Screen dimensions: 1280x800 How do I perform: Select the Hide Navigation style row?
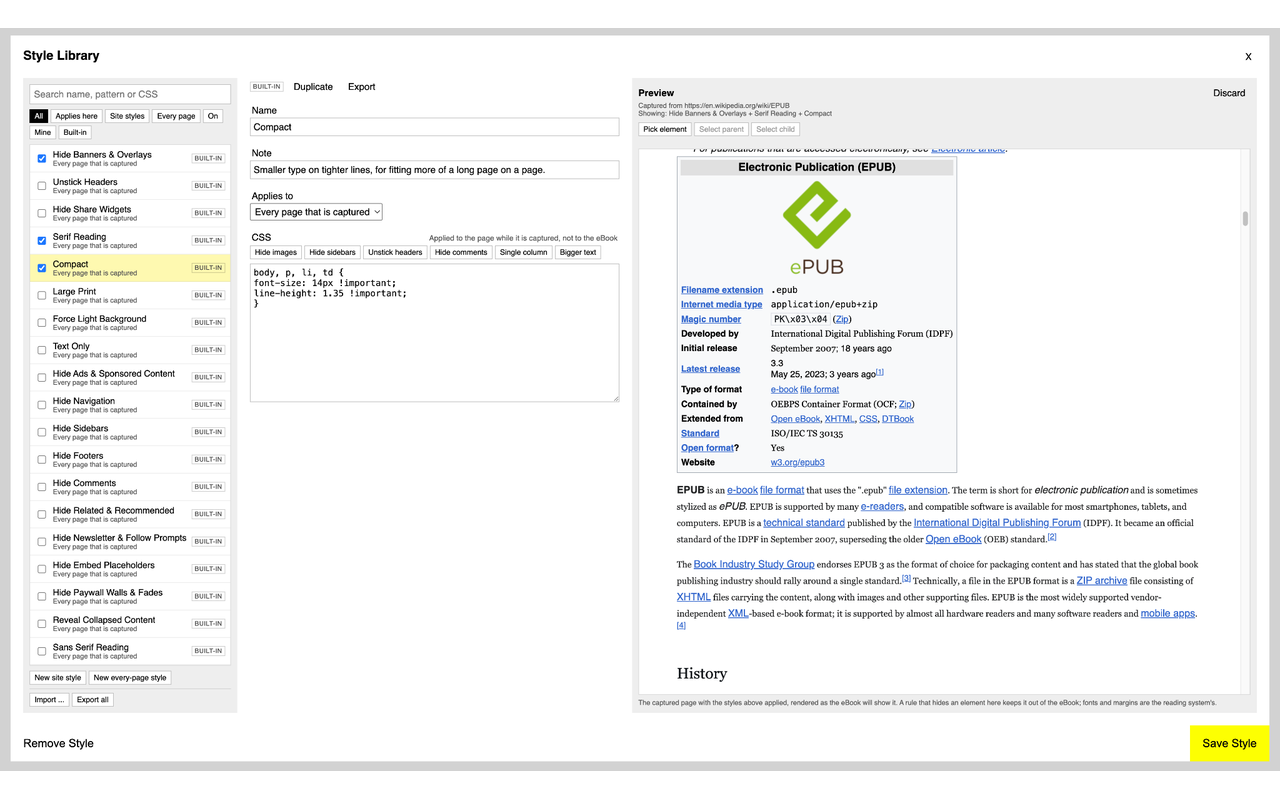[x=130, y=405]
